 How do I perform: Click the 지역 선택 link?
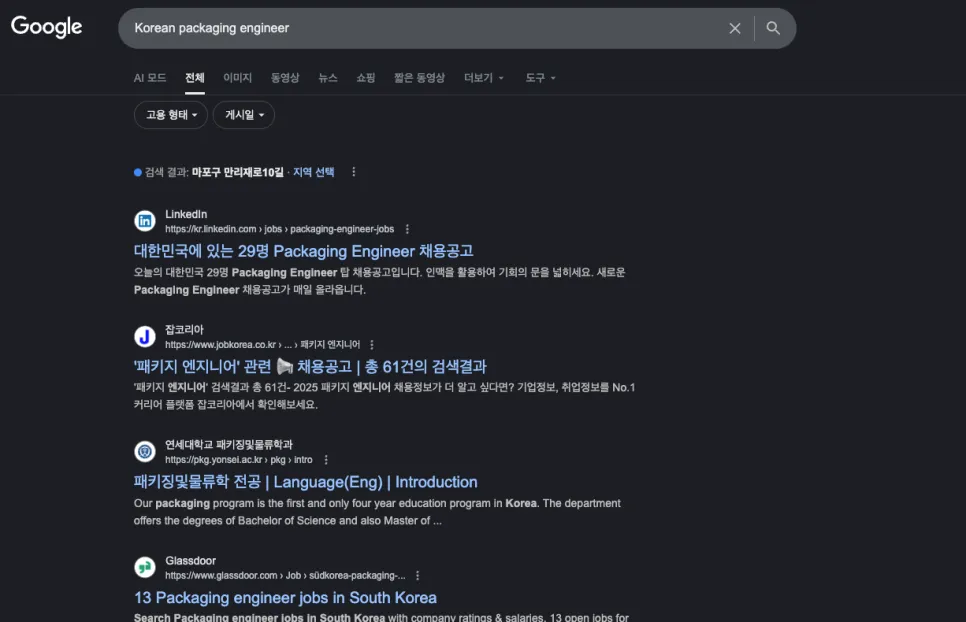click(x=314, y=172)
